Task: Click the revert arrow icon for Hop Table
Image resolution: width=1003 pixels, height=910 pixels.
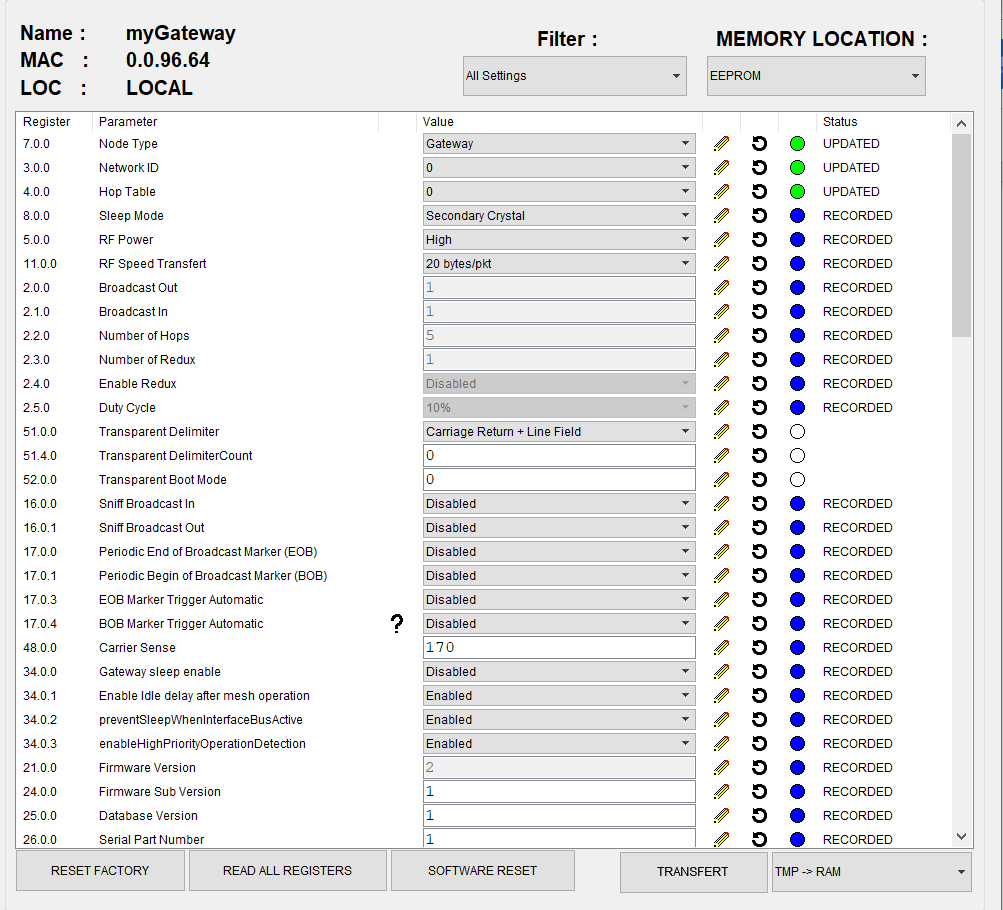Action: 759,192
